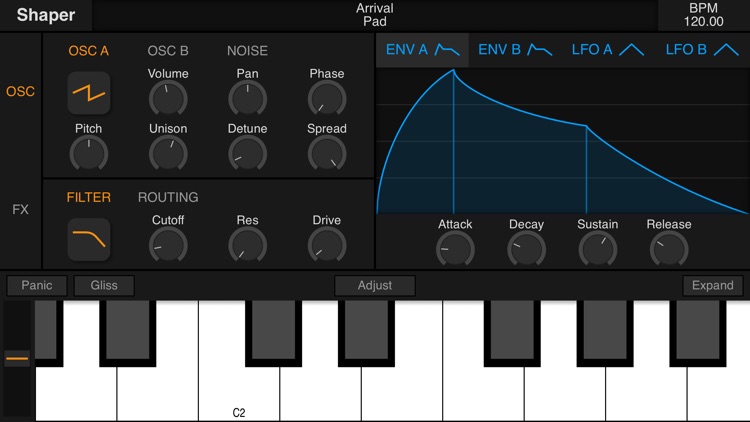
Task: Click the Expand button
Action: [x=713, y=286]
